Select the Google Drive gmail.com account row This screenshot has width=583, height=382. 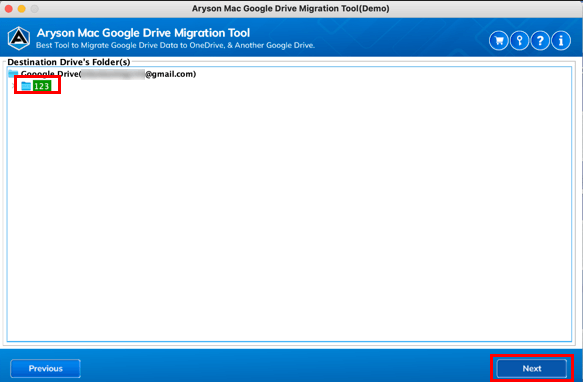102,74
